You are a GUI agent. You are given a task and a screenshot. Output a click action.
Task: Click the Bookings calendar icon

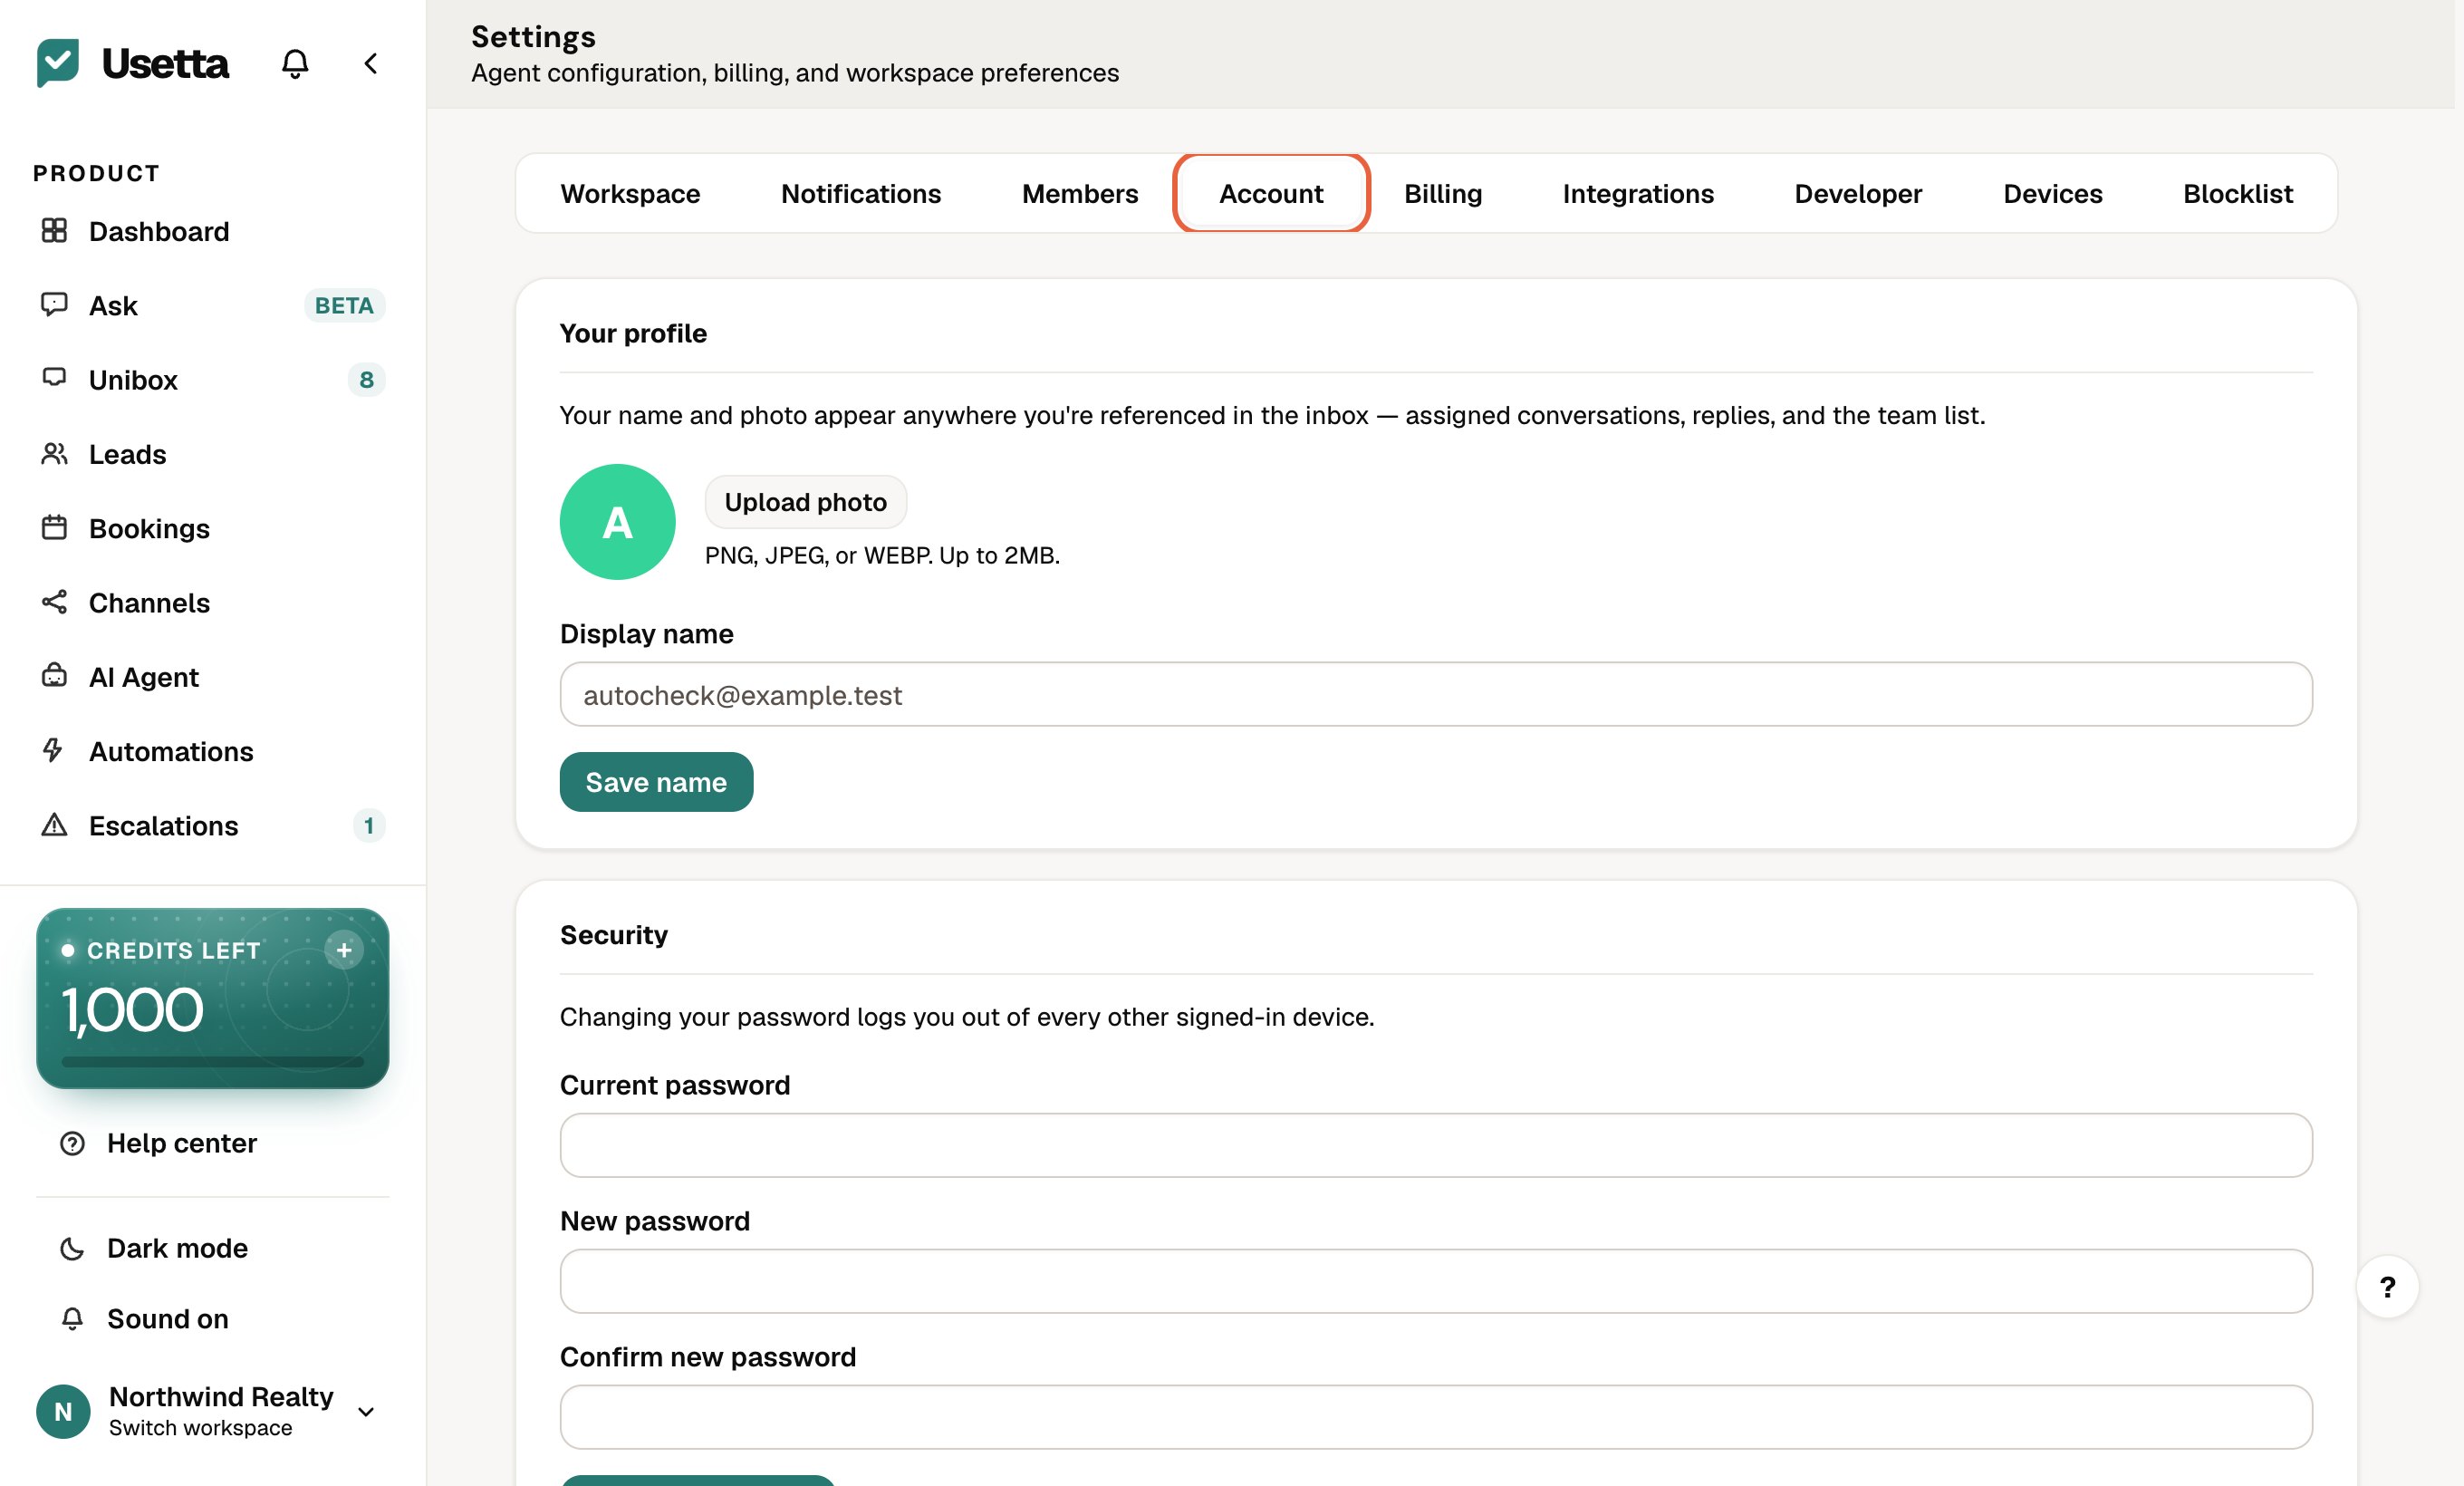click(54, 528)
